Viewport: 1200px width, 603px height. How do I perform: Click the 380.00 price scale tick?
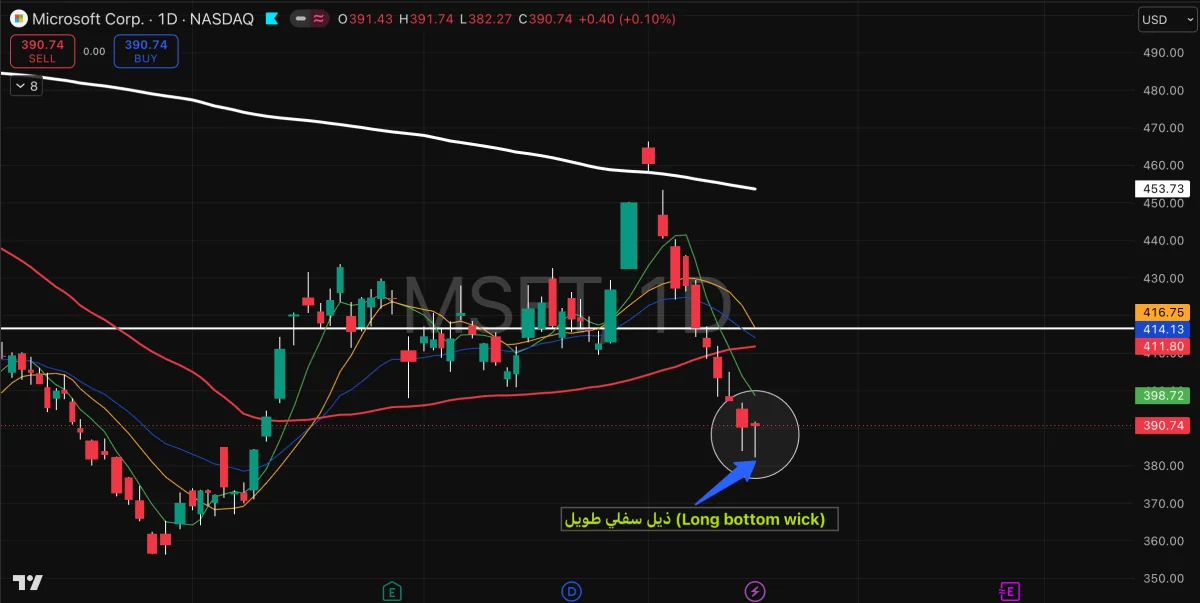point(1165,466)
